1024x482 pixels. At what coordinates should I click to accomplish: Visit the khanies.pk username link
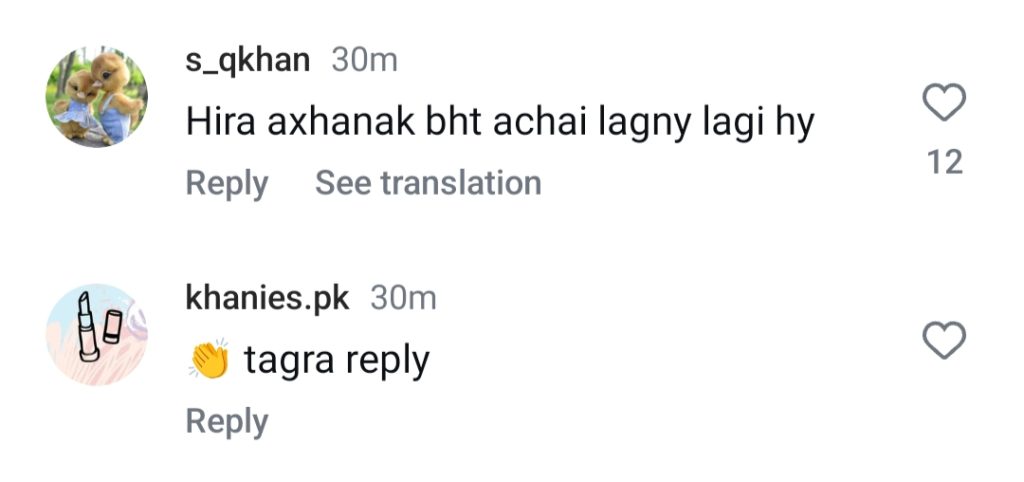click(x=268, y=297)
